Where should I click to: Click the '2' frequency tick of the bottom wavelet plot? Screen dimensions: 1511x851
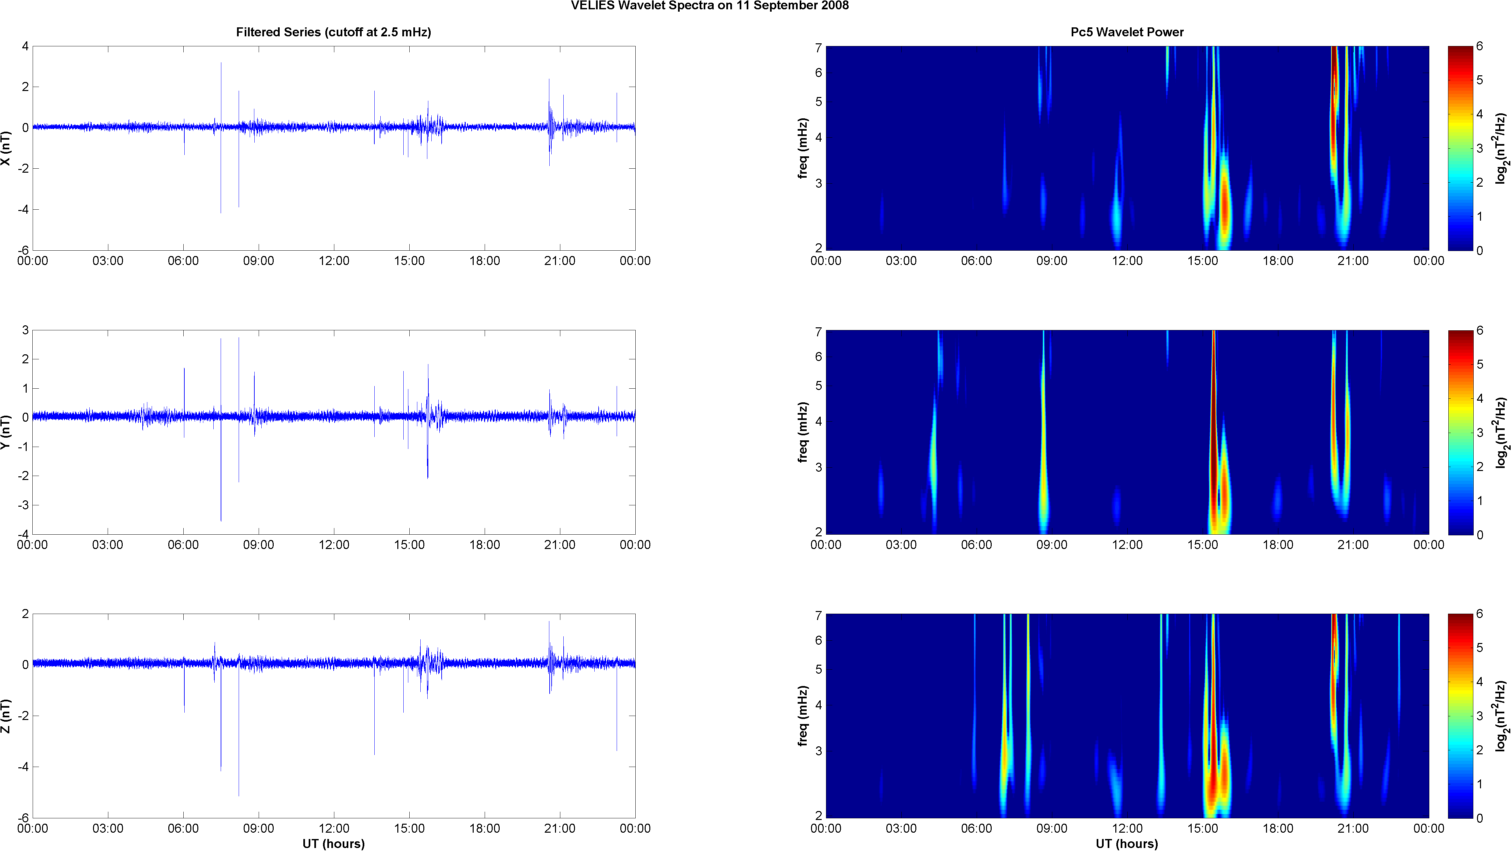coord(818,816)
